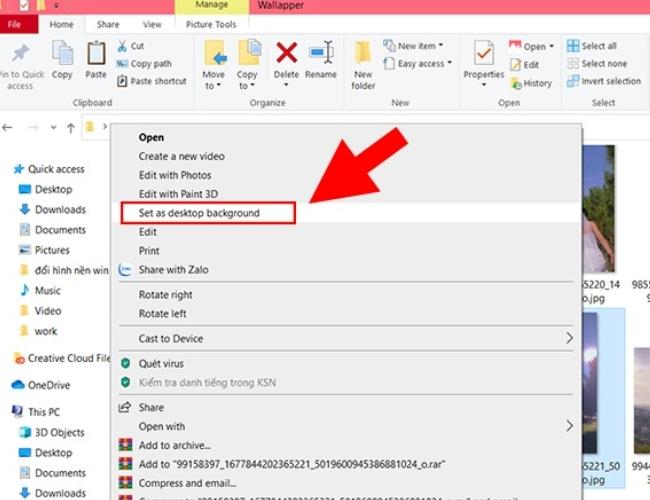Open 3D Objects under This PC
The image size is (650, 500).
52,432
